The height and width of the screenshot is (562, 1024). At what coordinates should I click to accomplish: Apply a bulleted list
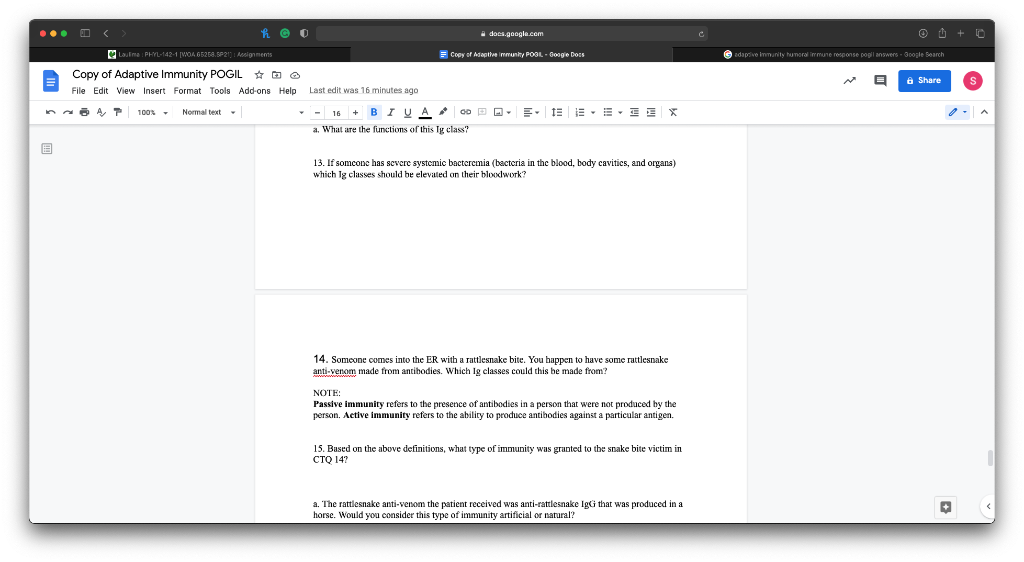point(608,112)
